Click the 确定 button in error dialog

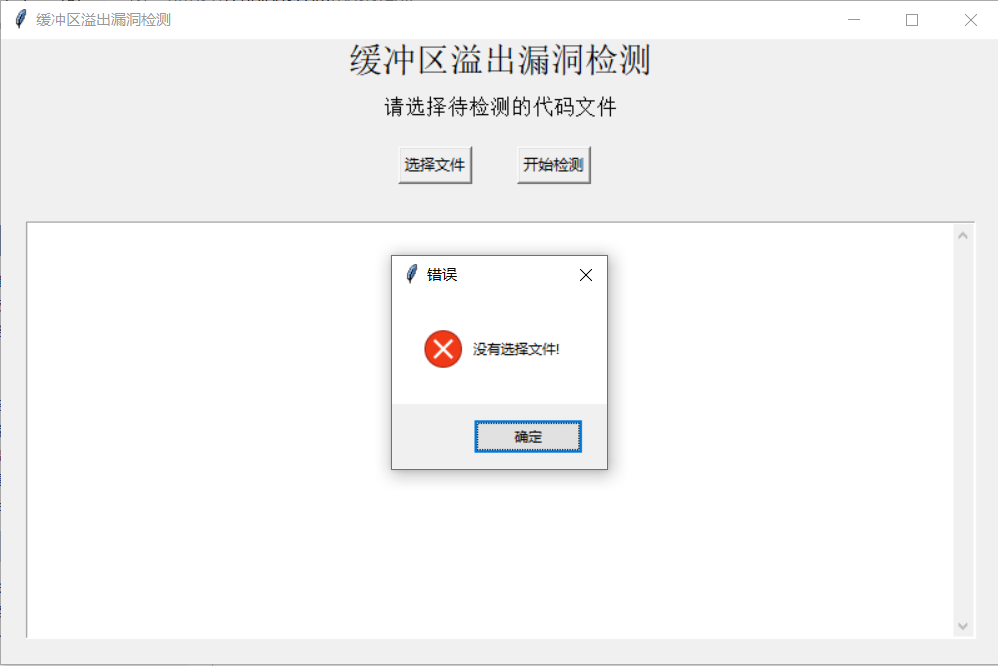point(528,437)
